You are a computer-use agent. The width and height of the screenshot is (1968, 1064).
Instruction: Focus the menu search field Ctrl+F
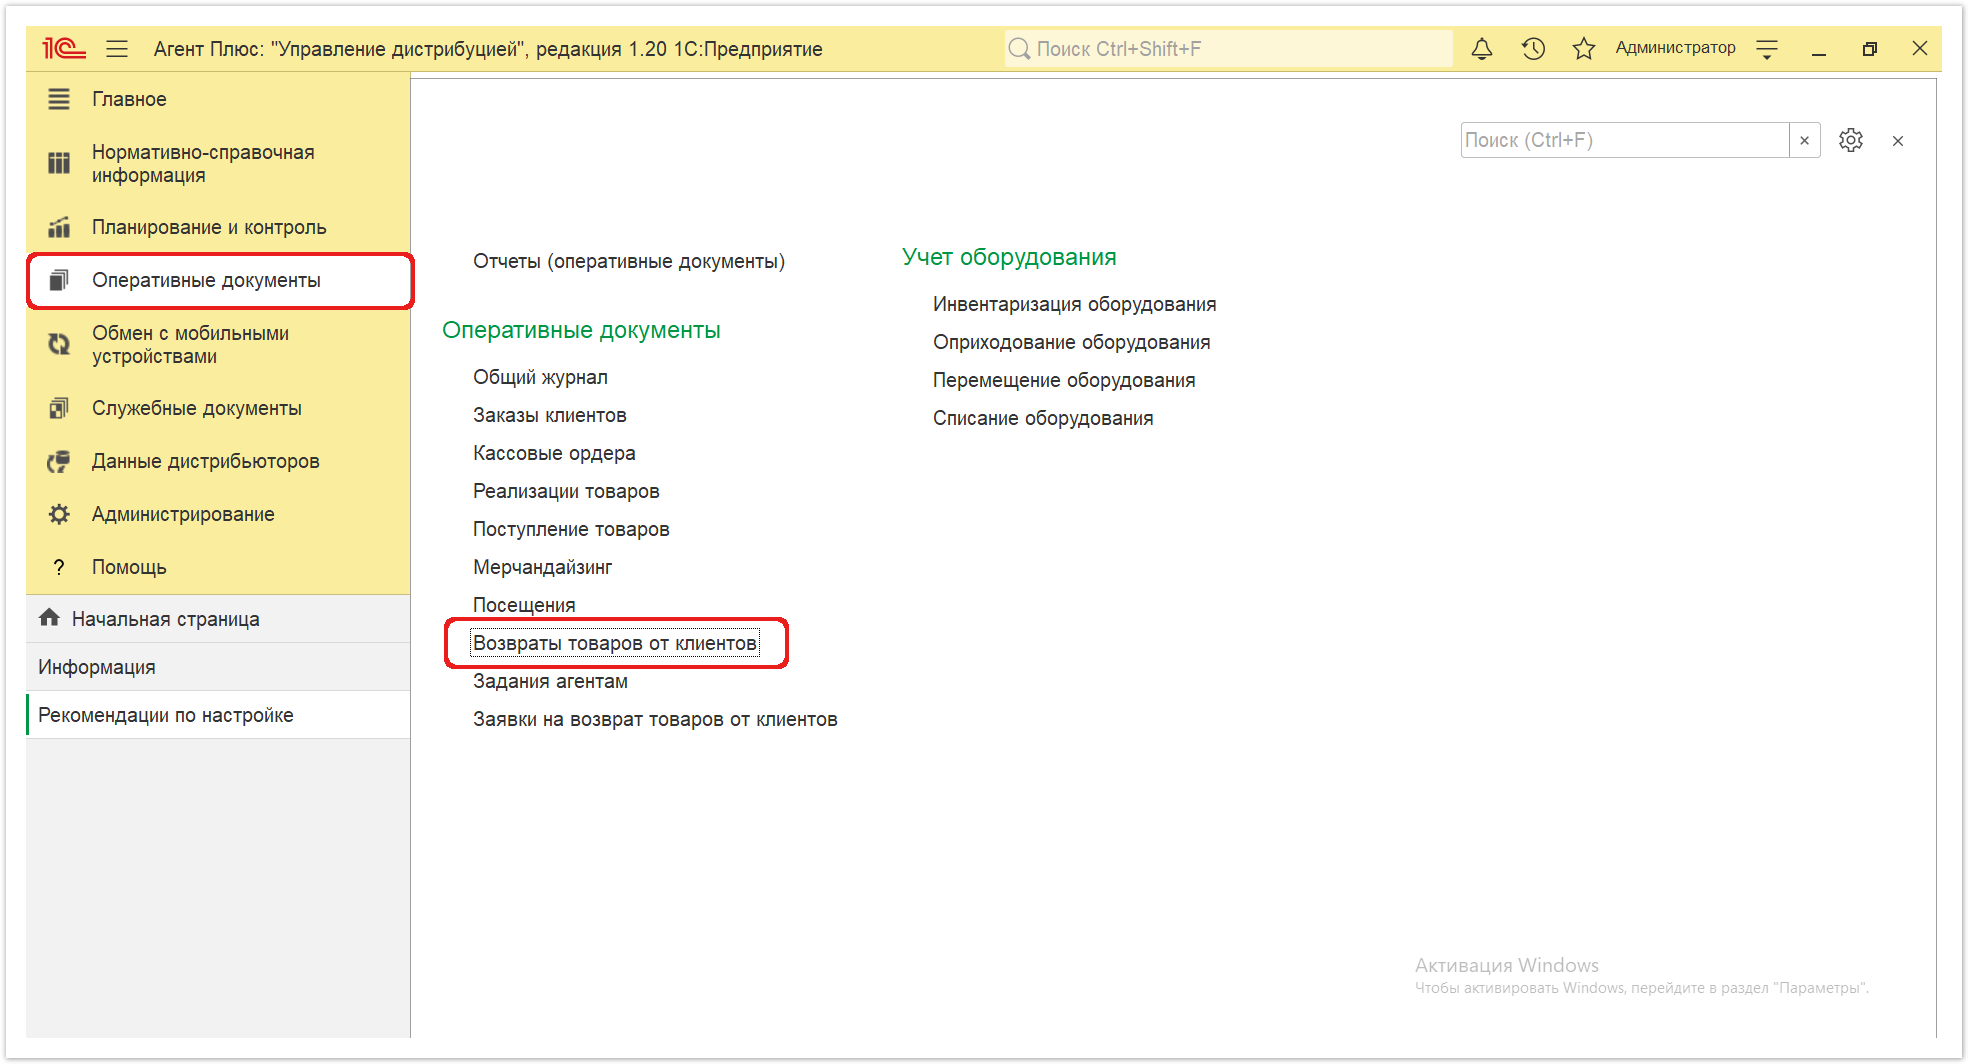pos(1625,140)
